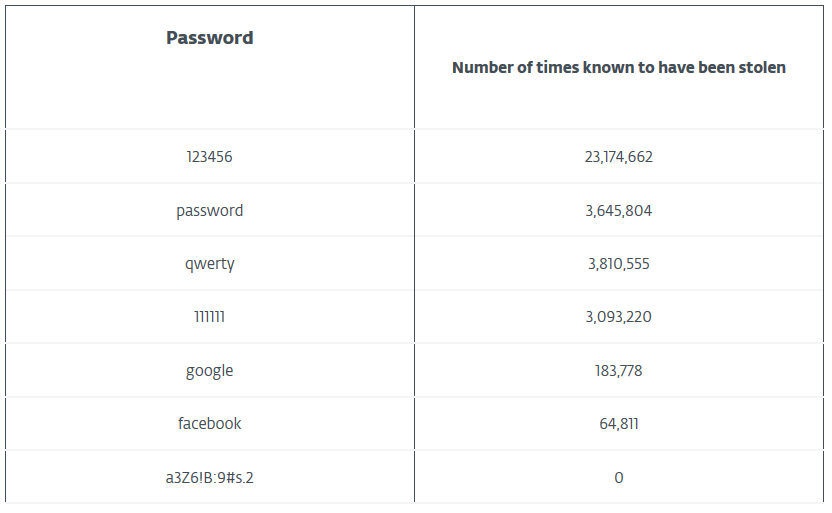Click the 3,093,220 count value

pos(618,317)
